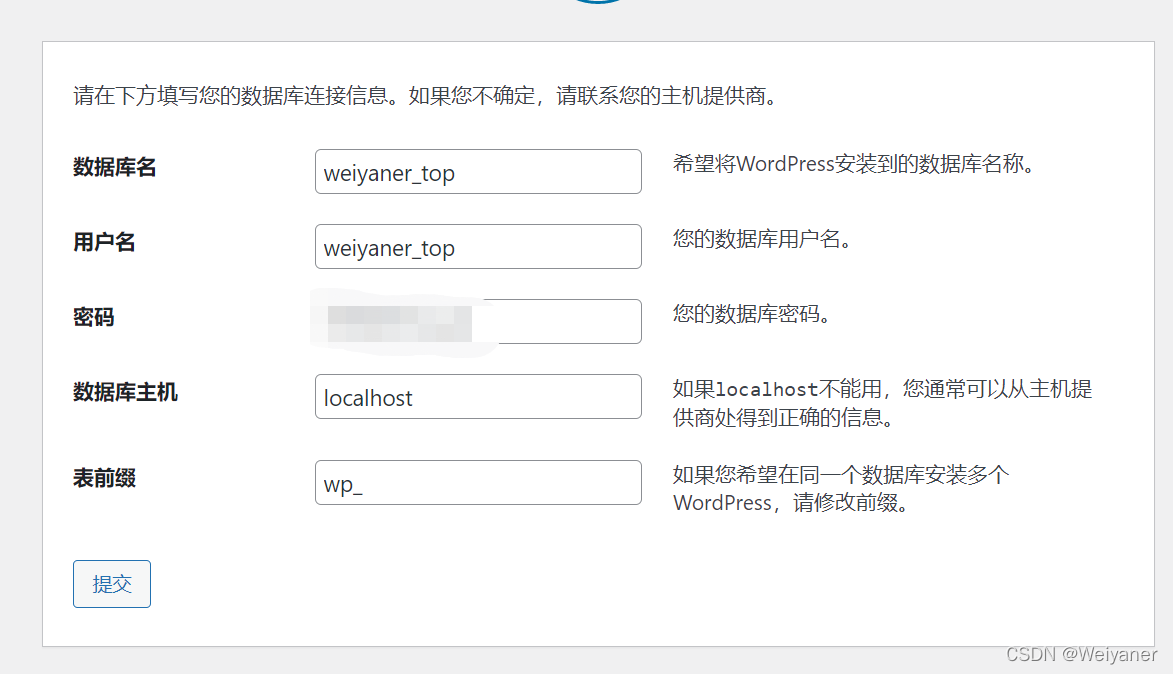The height and width of the screenshot is (674, 1173).
Task: Click the 数据库名 label
Action: tap(114, 167)
